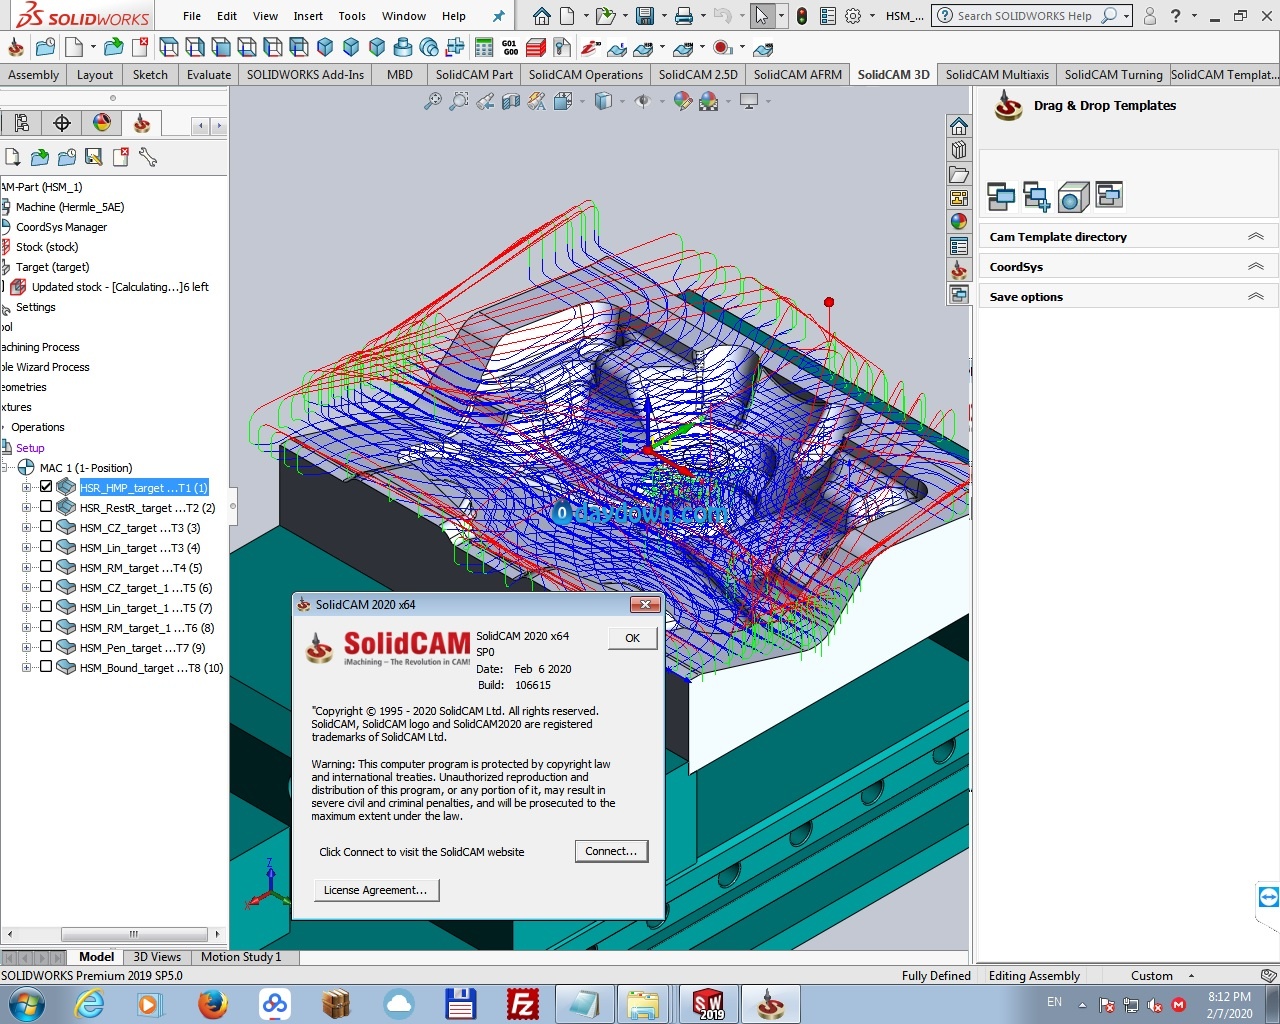The image size is (1280, 1024).
Task: Select the Zoom to Fit magnifier icon
Action: tap(432, 101)
